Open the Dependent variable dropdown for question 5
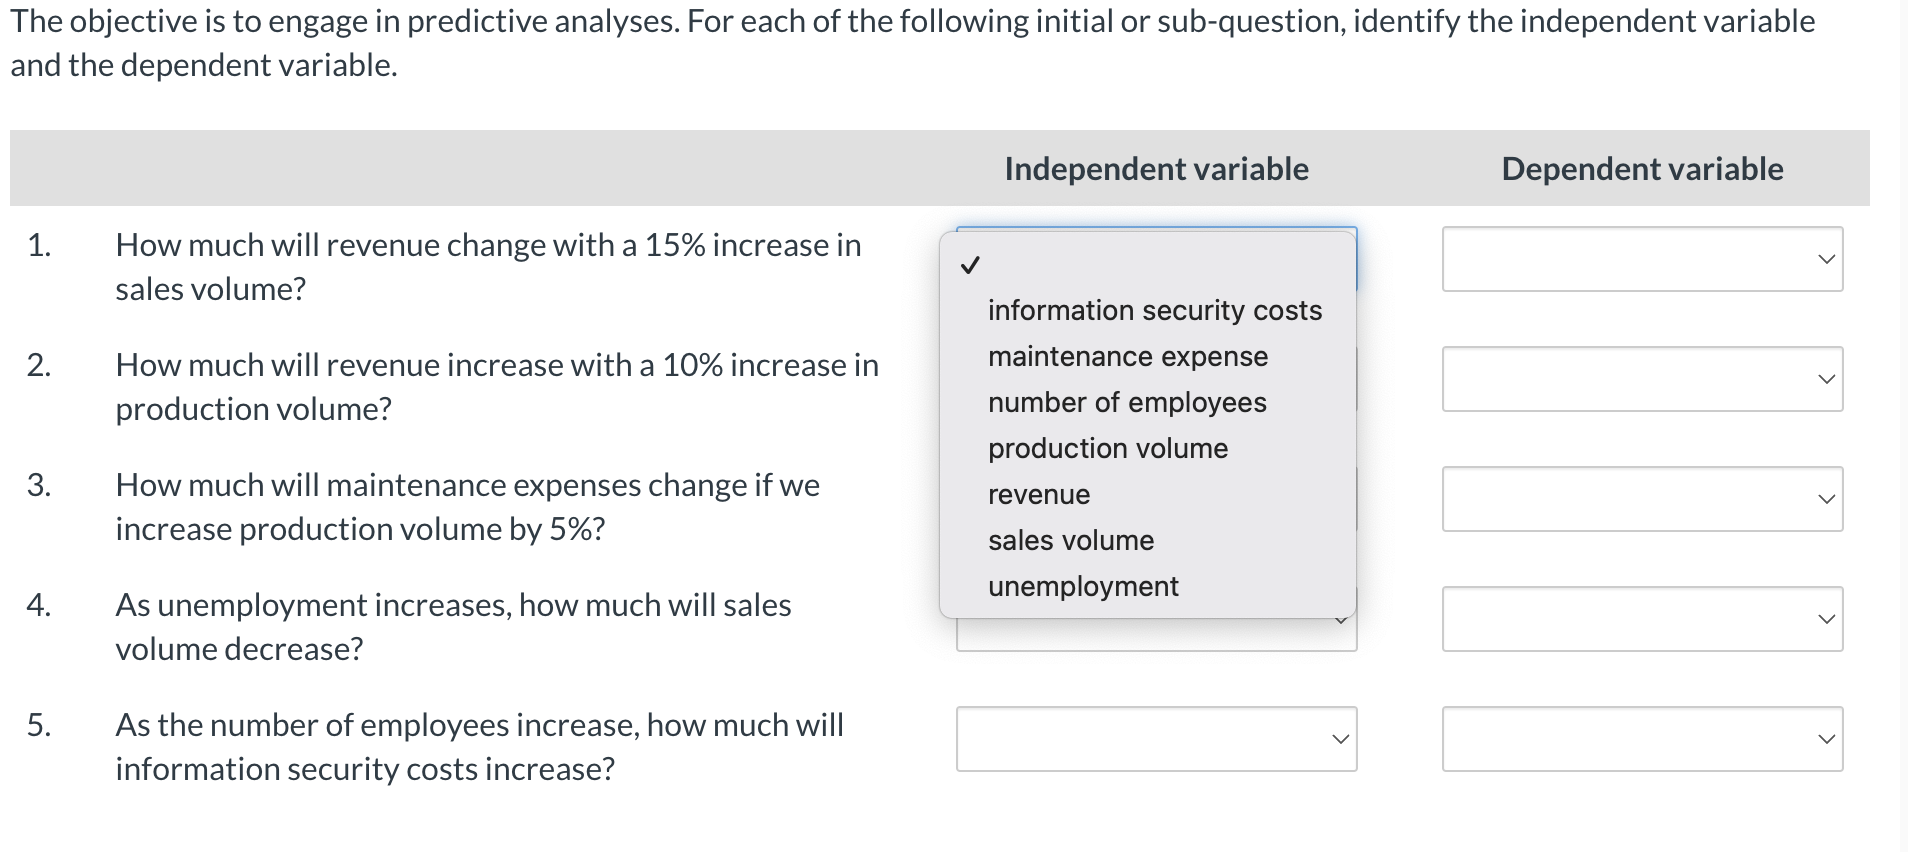This screenshot has height=852, width=1908. pos(1641,739)
